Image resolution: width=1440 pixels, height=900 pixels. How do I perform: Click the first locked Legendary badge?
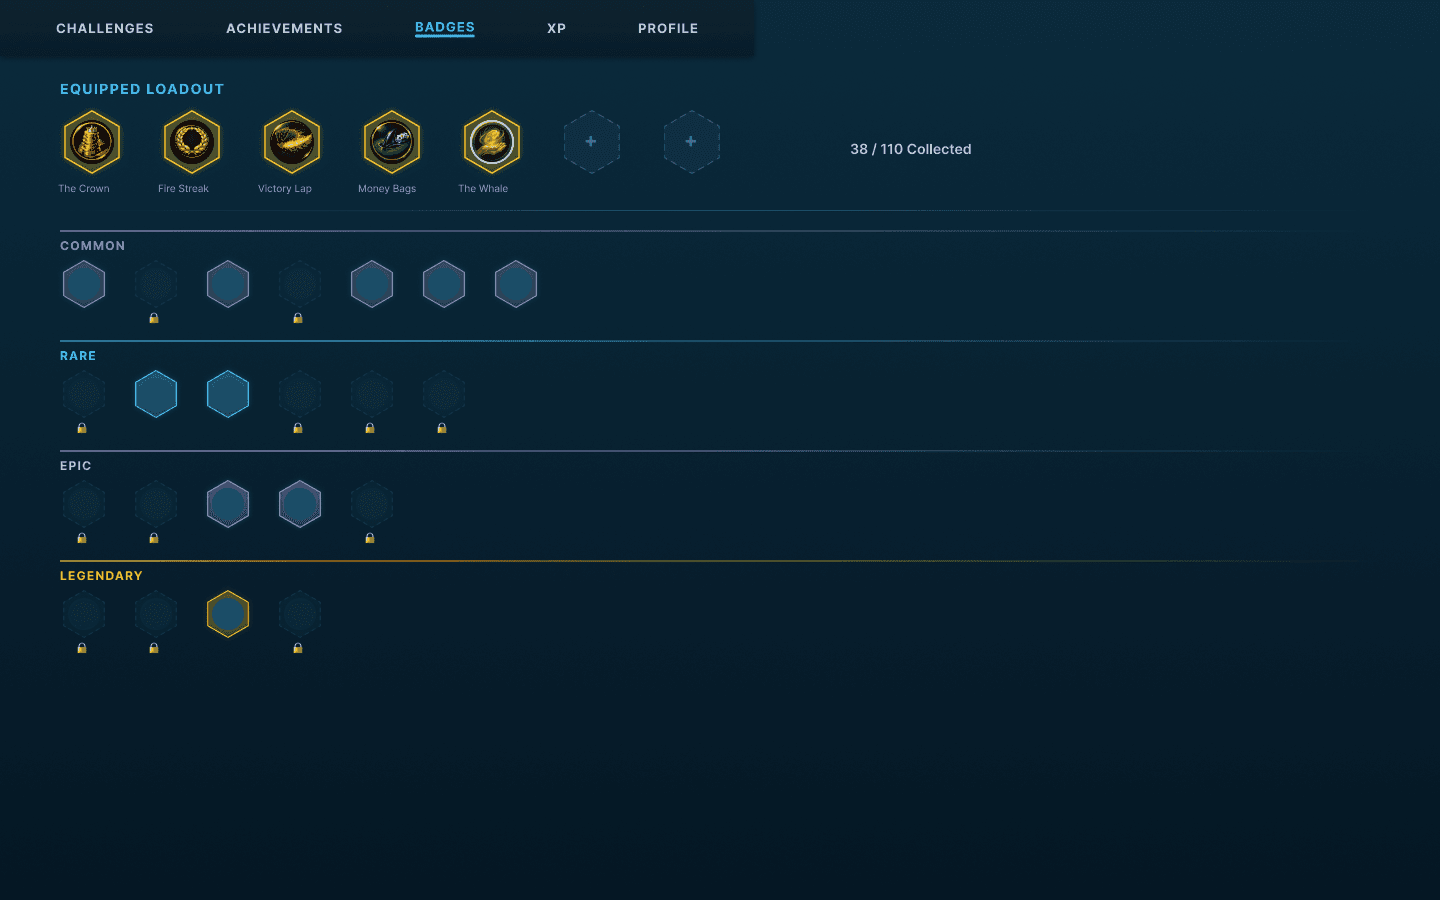click(x=84, y=614)
